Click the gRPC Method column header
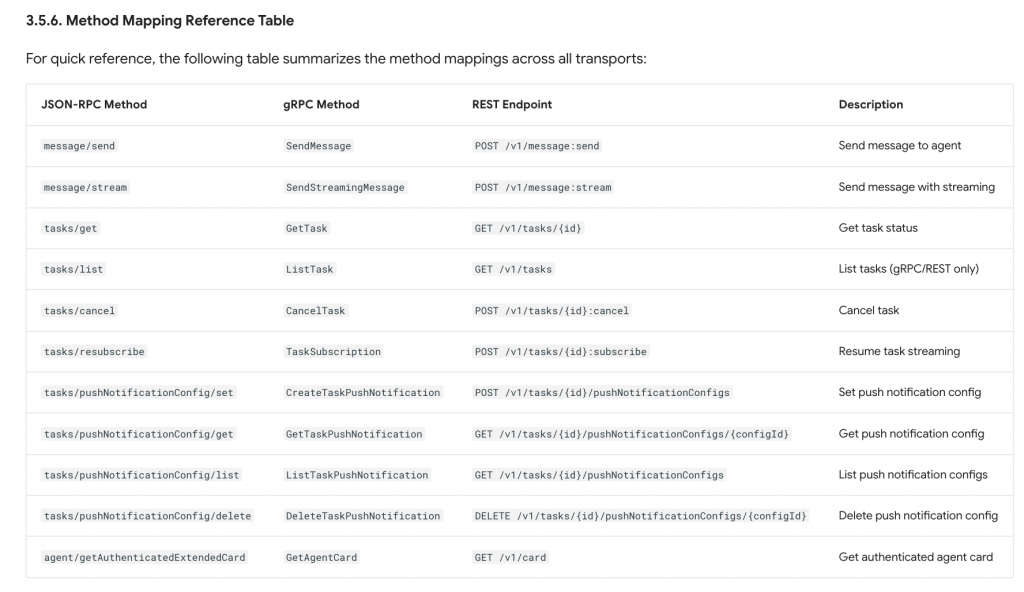Screen dimensions: 1024x592 (x=321, y=104)
